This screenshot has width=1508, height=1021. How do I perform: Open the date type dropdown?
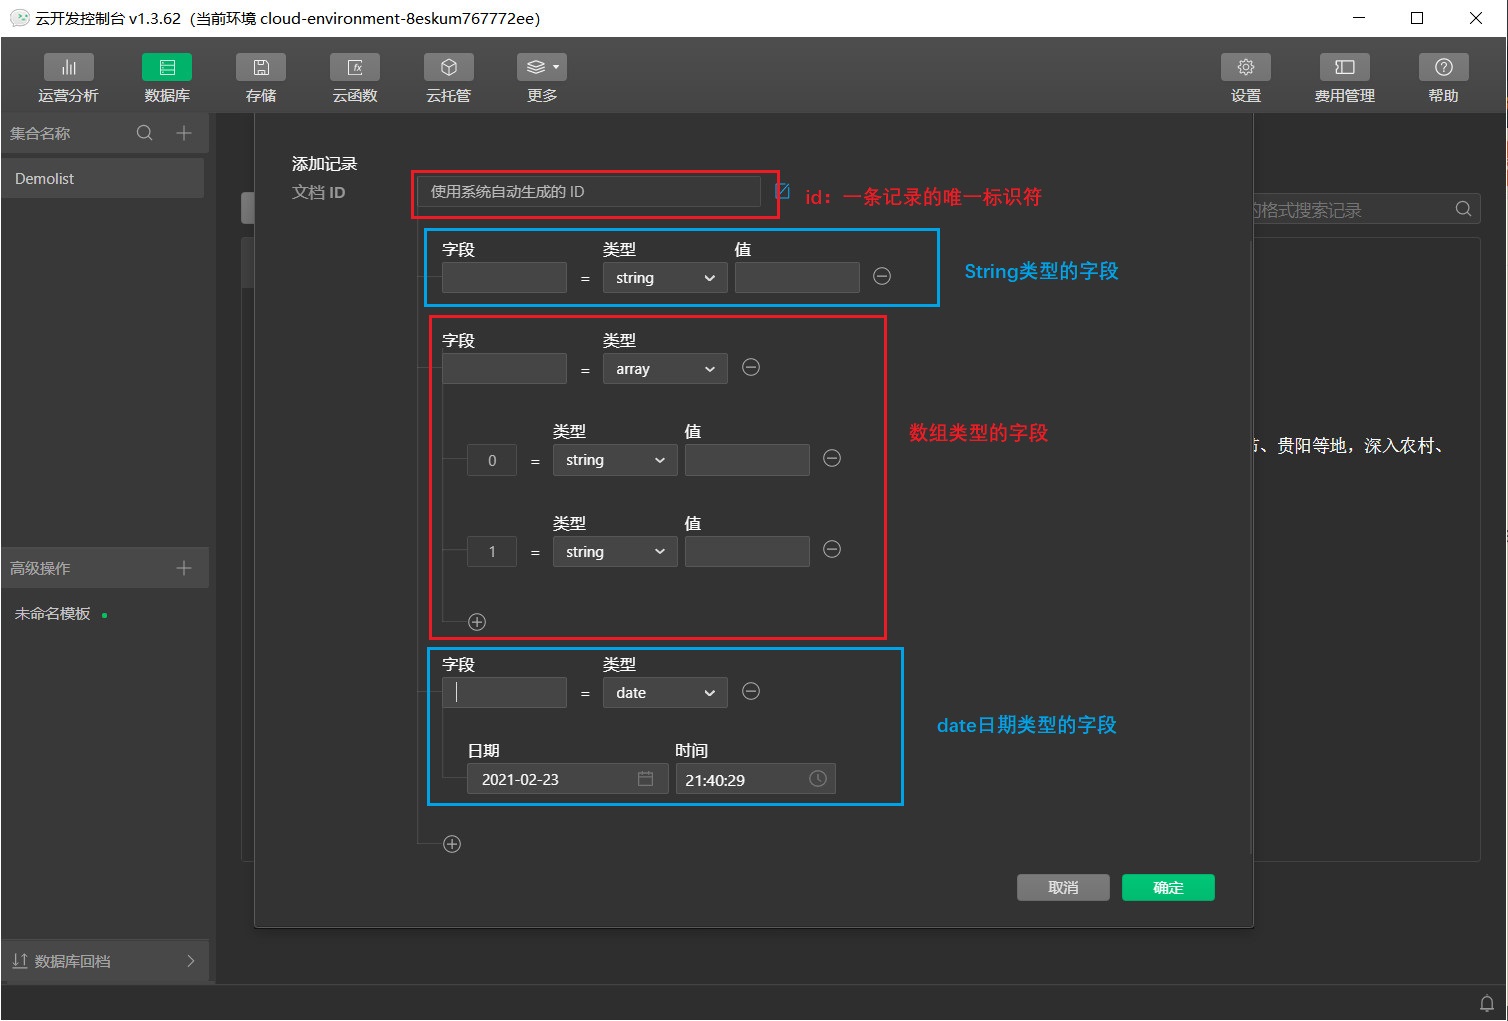(665, 693)
